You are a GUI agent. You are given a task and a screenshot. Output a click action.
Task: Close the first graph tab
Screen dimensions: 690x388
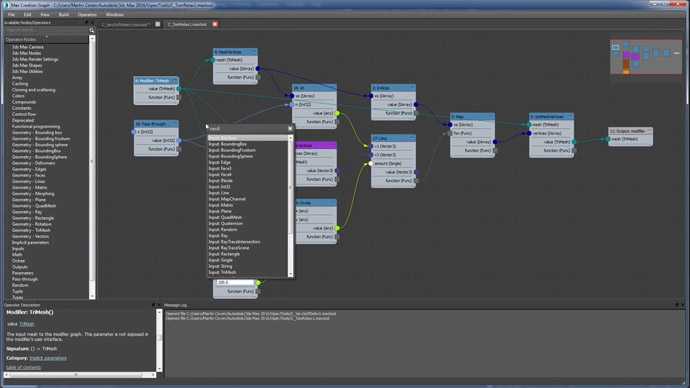click(158, 24)
